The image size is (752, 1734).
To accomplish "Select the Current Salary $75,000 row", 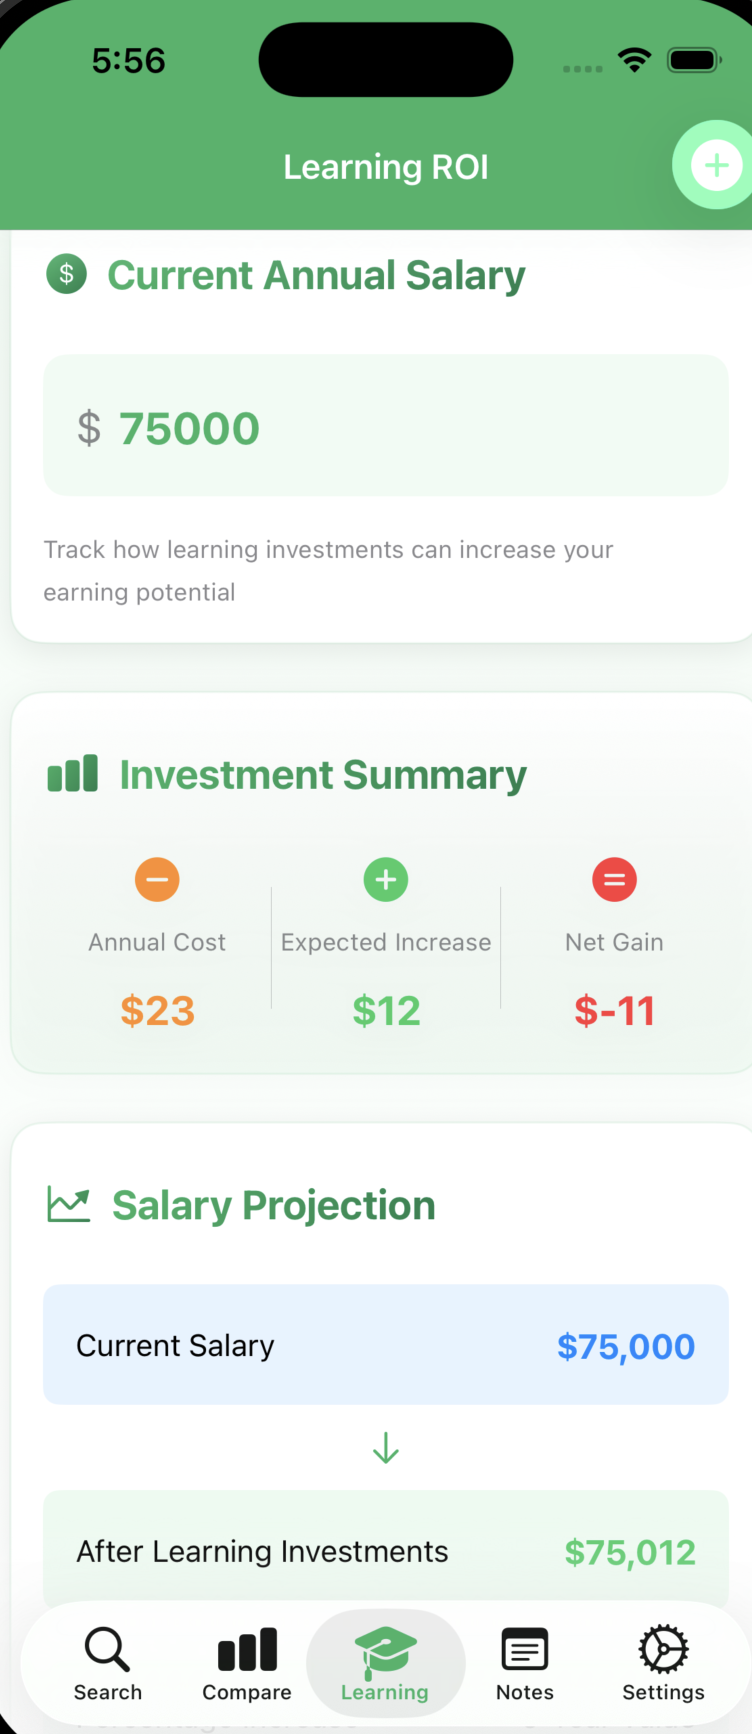I will pos(386,1345).
